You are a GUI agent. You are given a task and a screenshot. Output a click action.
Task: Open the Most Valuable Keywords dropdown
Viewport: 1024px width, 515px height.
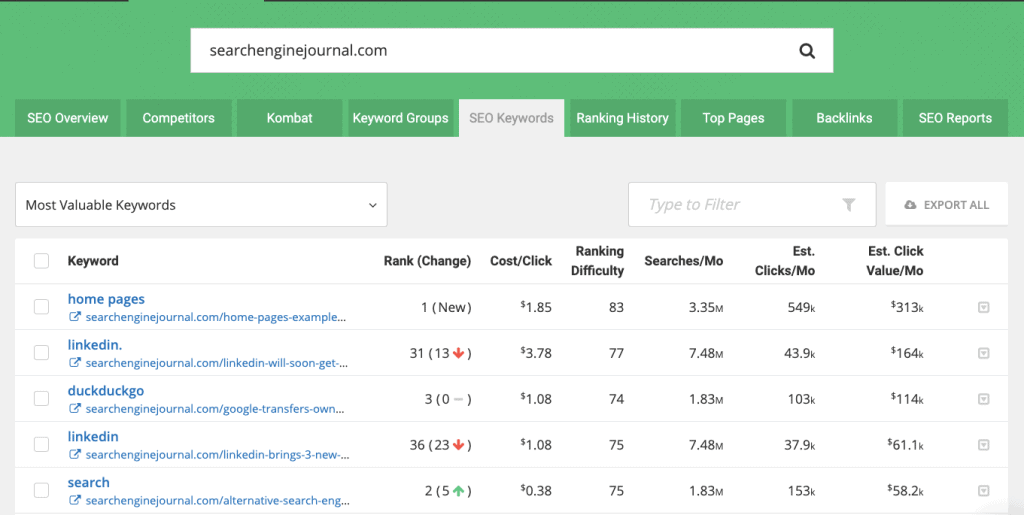pos(201,205)
